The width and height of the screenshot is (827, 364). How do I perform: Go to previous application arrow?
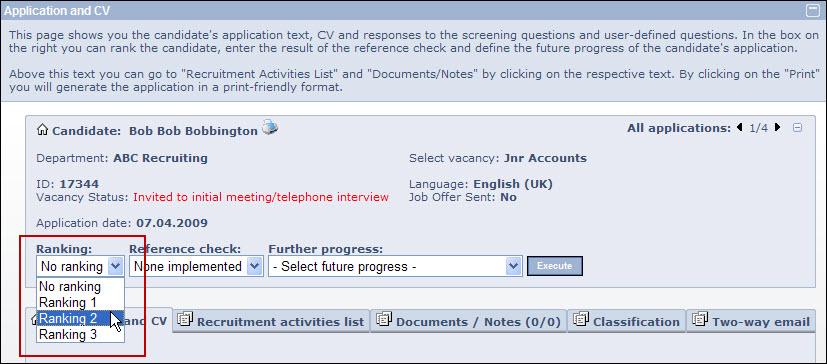pos(739,128)
